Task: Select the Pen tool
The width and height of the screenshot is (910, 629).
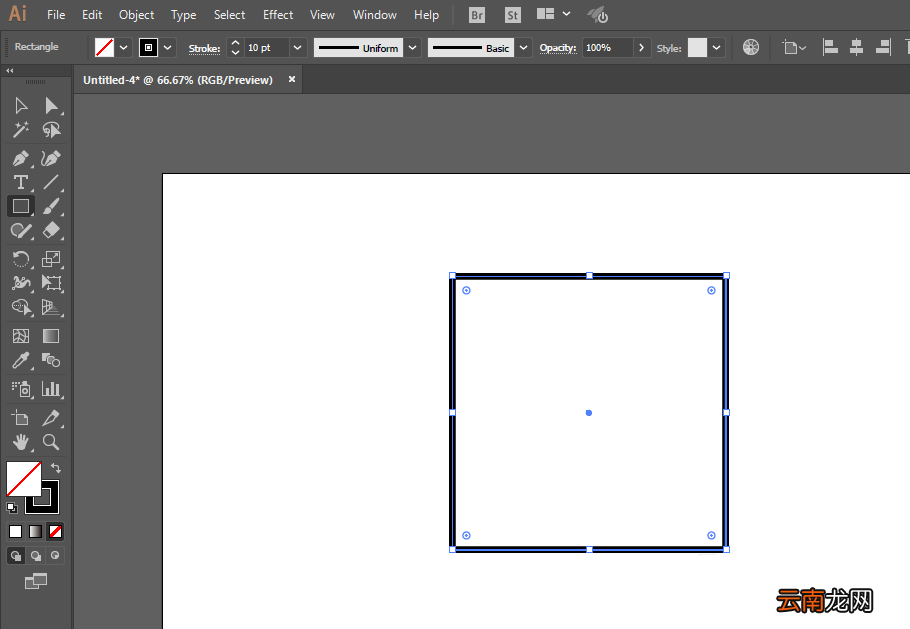Action: [x=21, y=158]
